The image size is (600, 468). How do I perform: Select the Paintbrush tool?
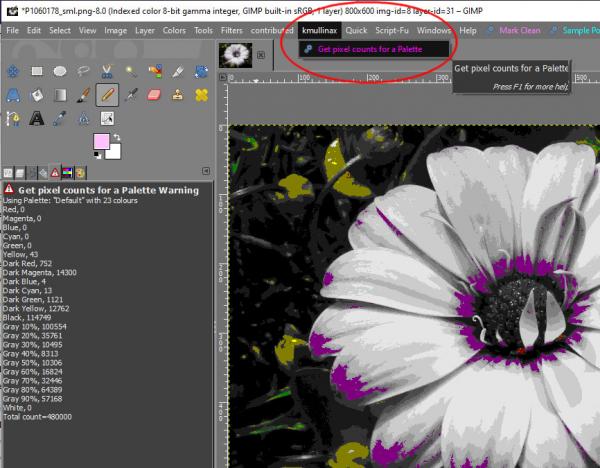point(83,95)
